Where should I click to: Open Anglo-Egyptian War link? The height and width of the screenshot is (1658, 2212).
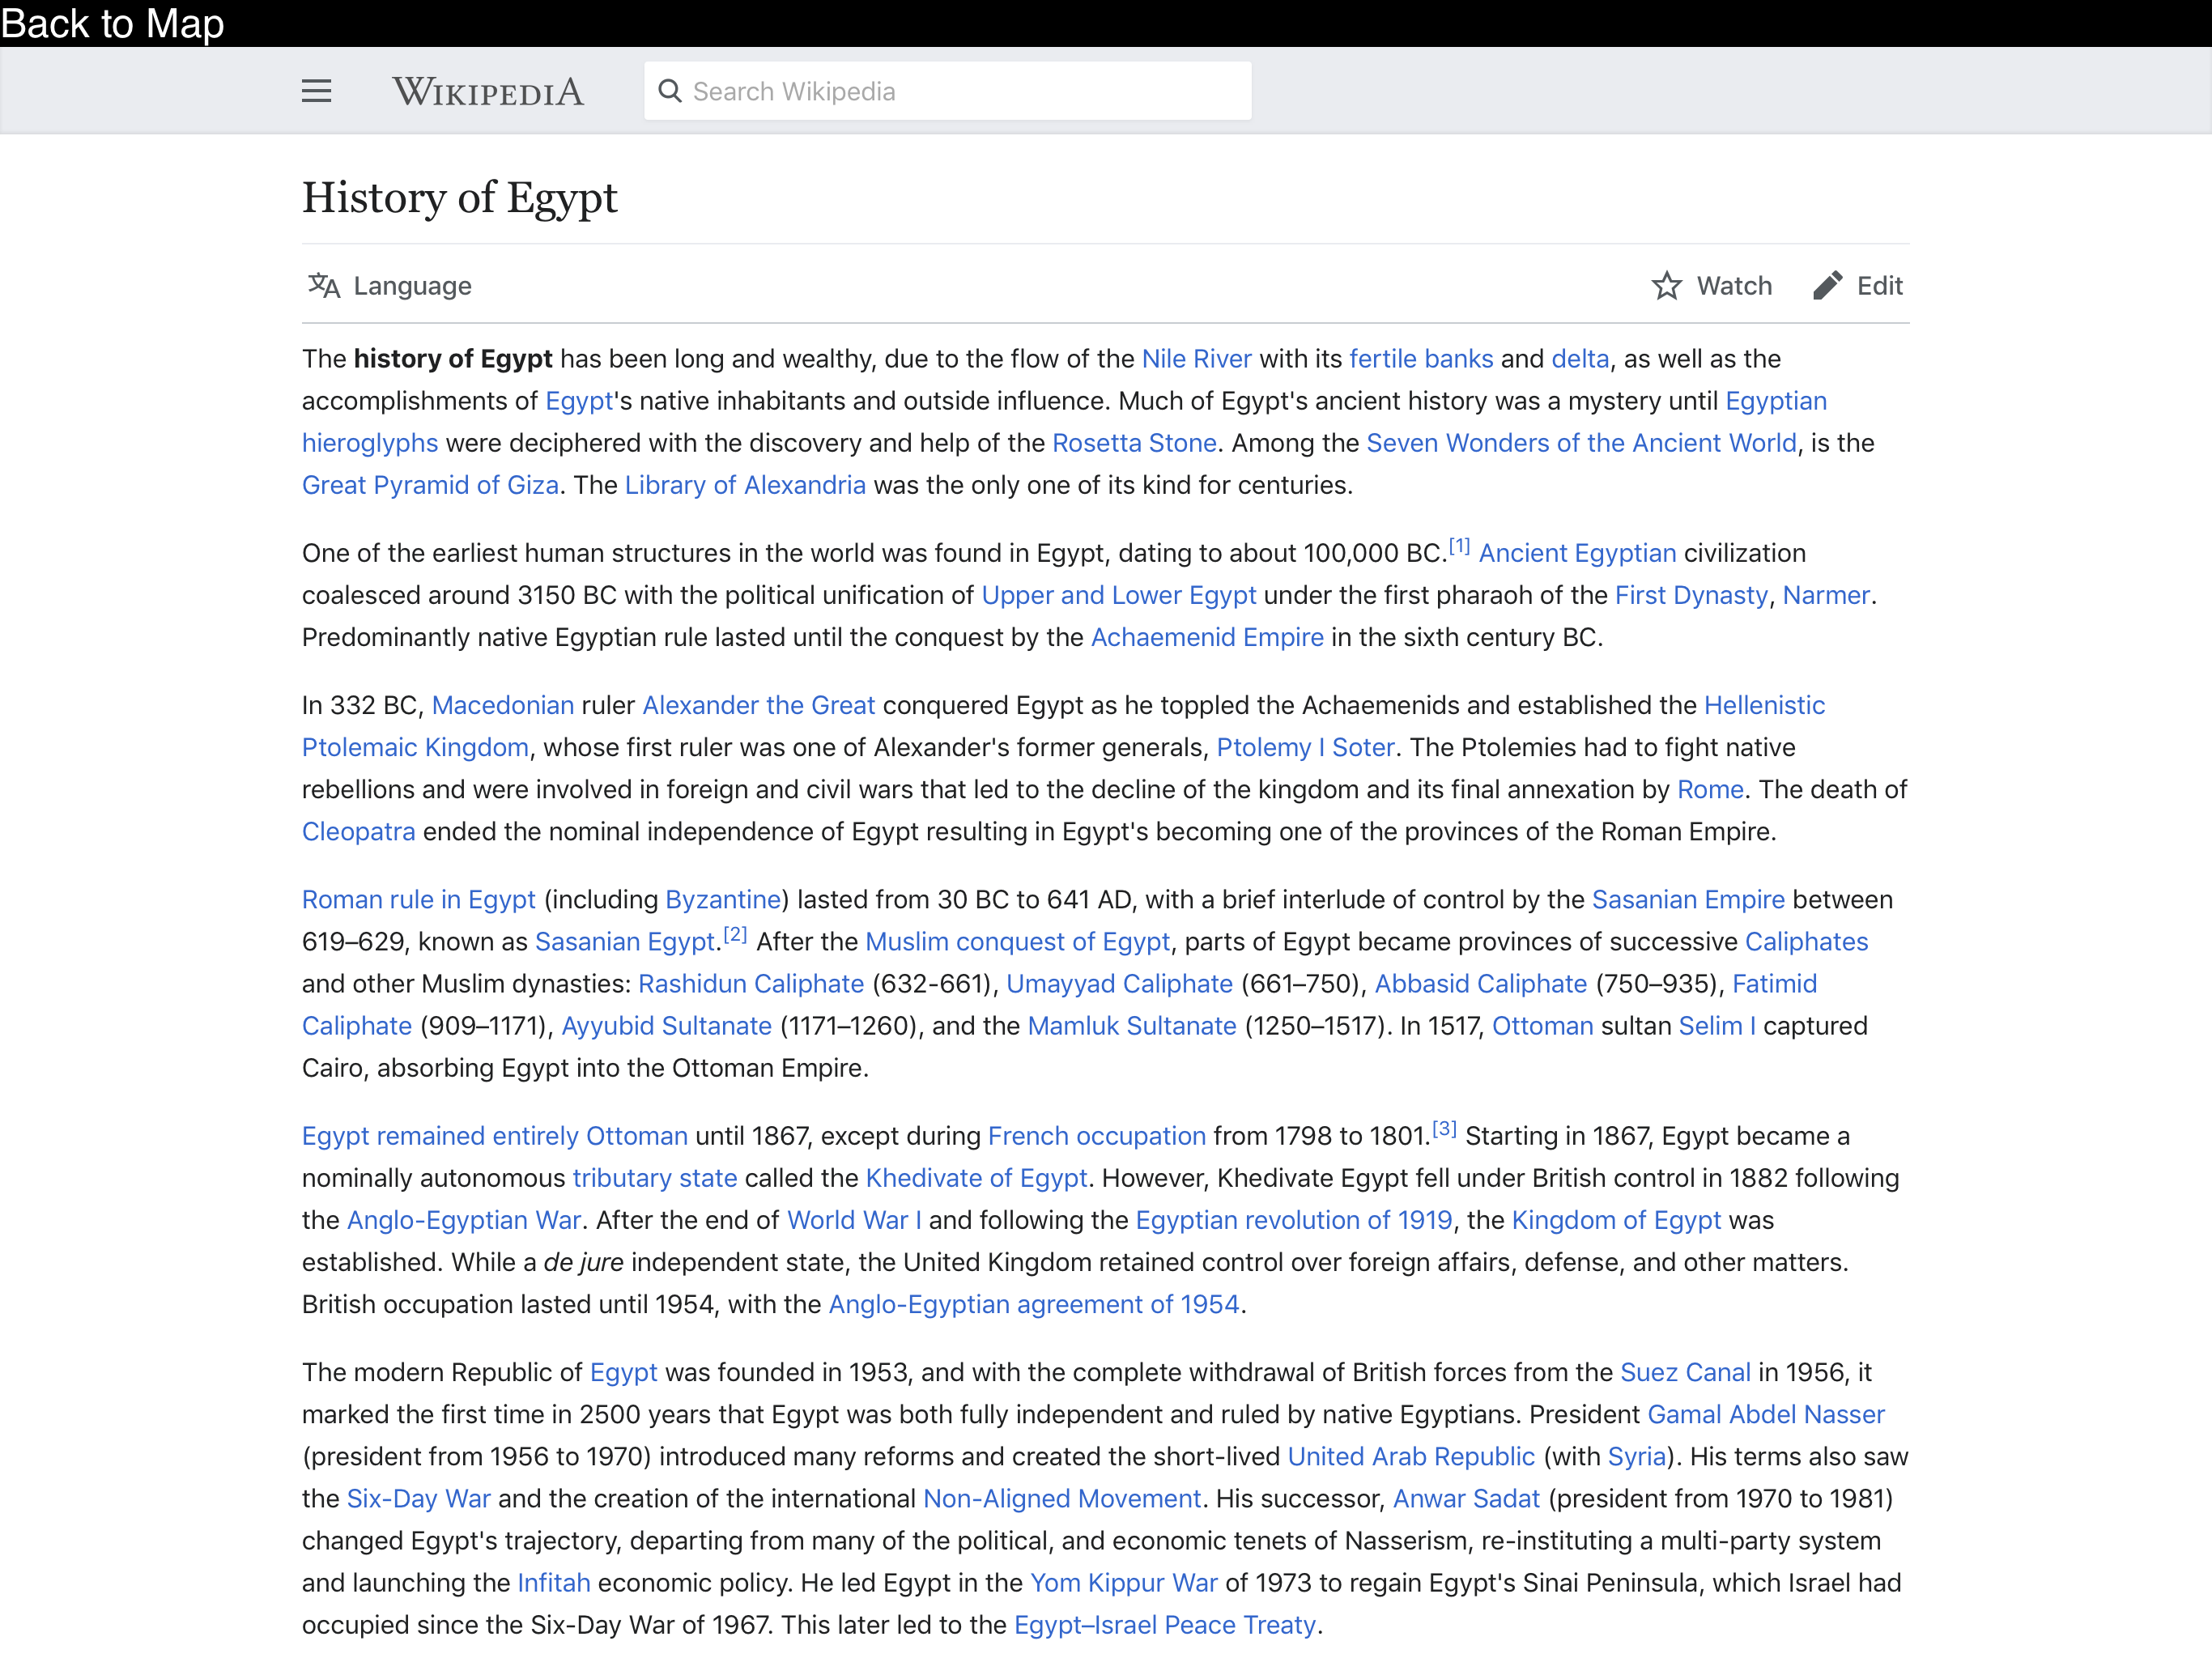click(464, 1219)
